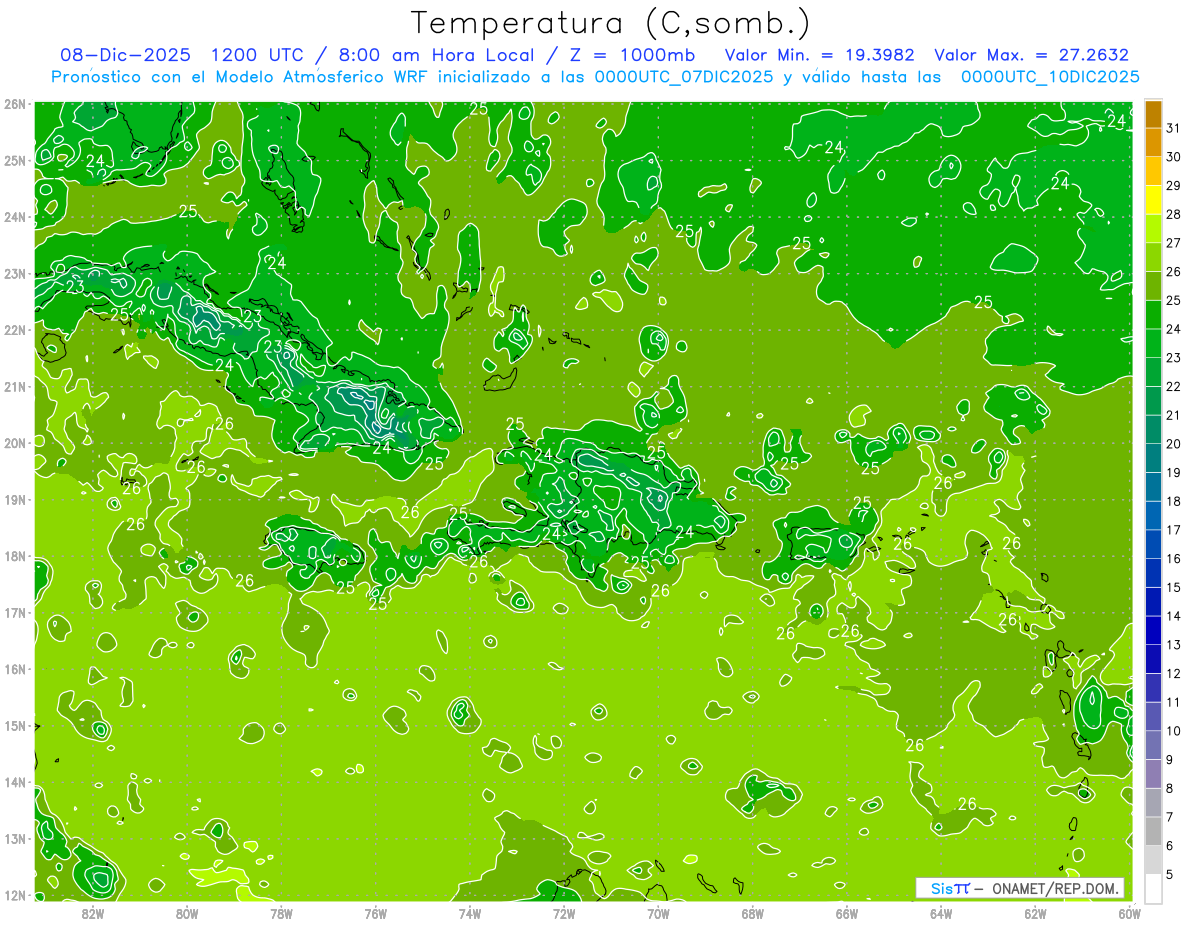Click the "22N" latitude label

(x=15, y=330)
